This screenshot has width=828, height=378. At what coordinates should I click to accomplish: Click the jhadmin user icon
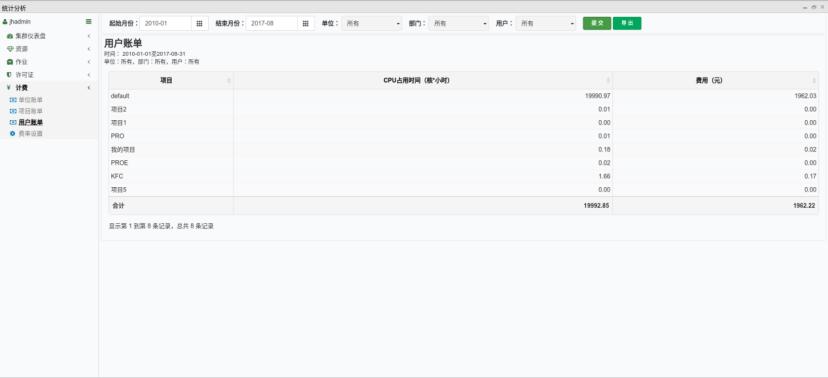click(5, 22)
